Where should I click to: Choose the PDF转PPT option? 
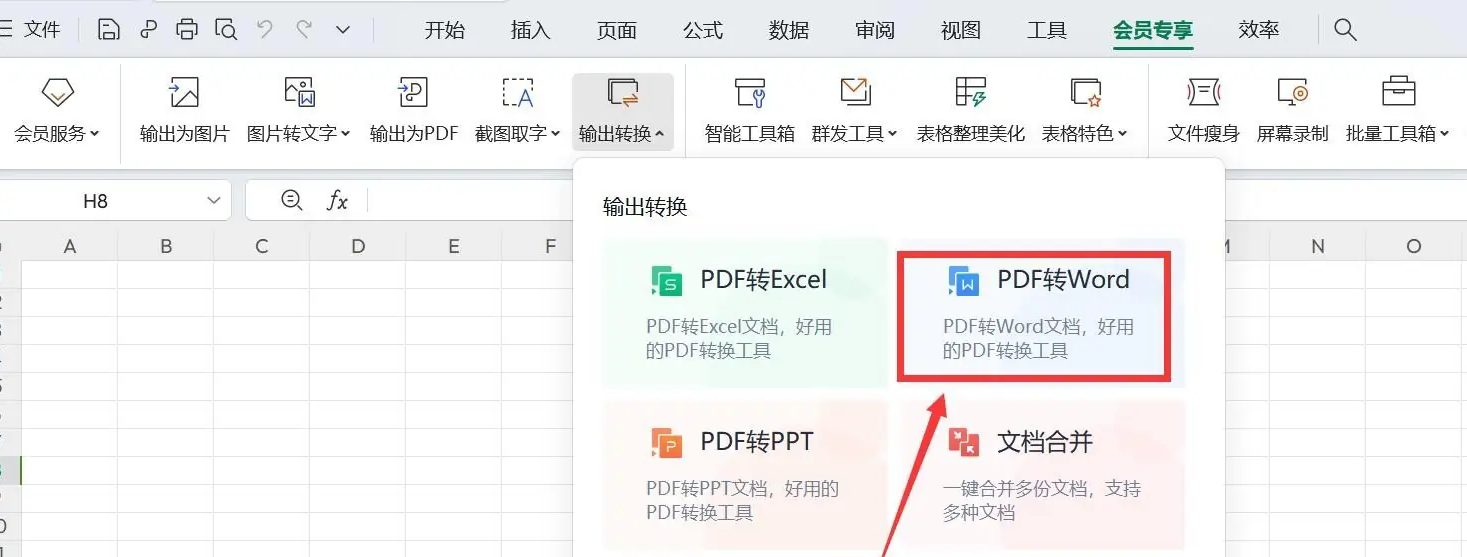pos(745,474)
